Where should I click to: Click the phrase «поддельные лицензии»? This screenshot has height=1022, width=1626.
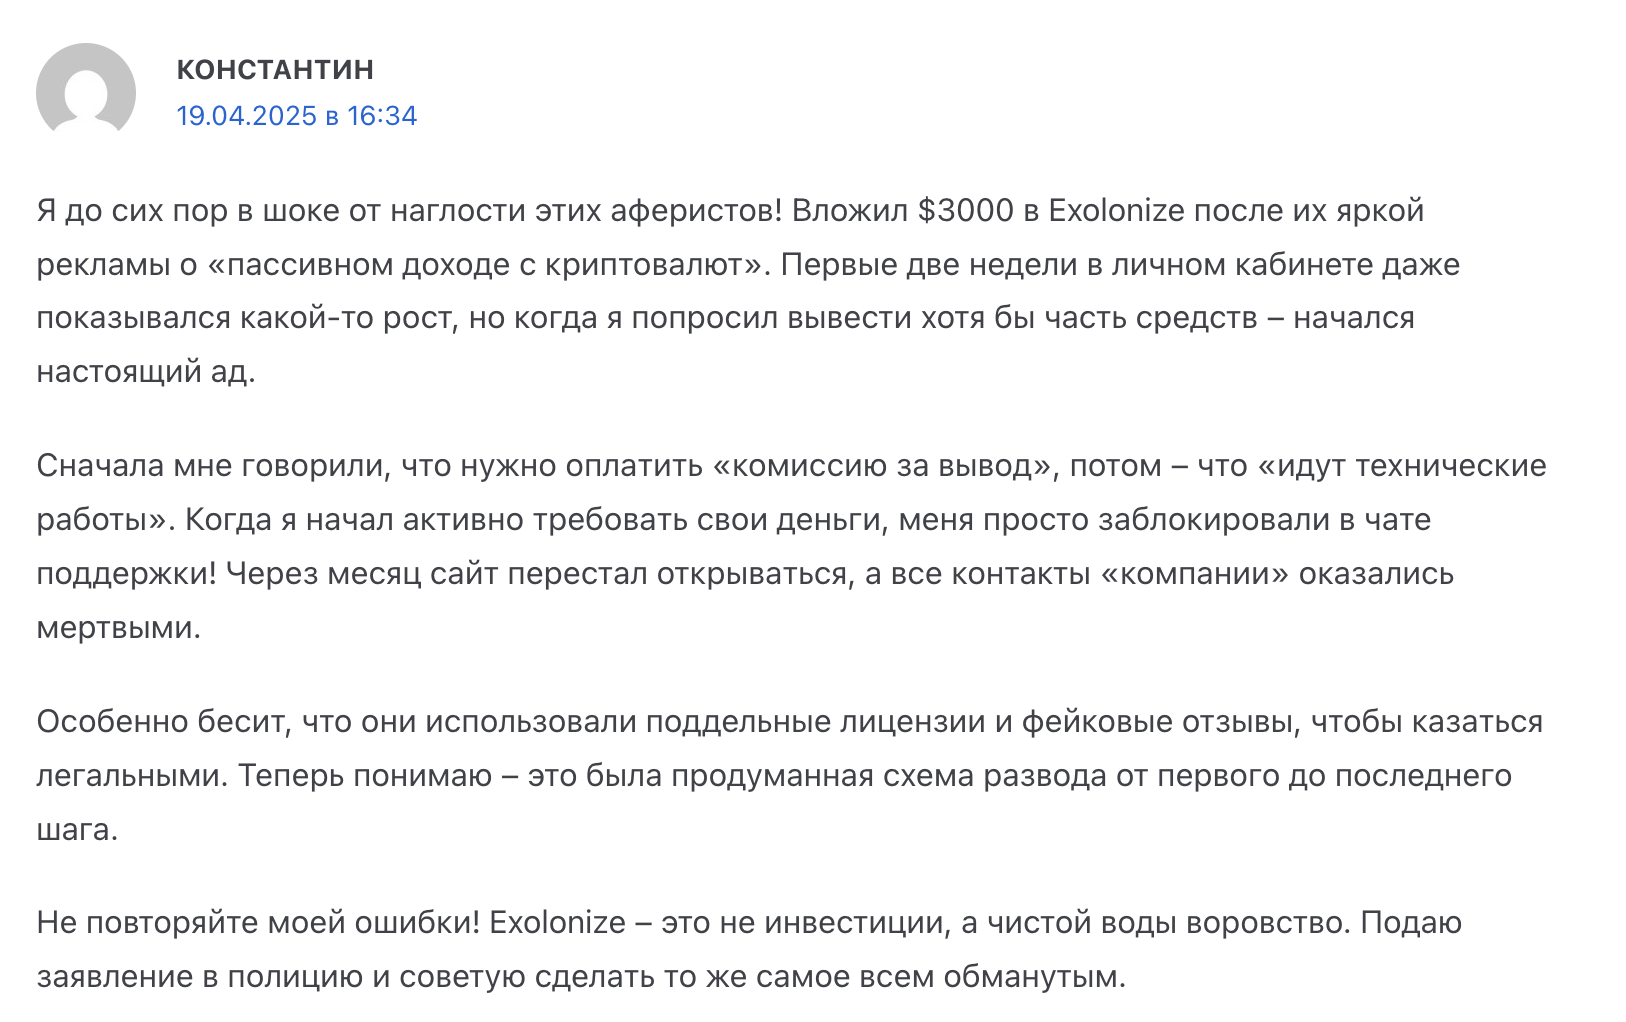point(815,722)
